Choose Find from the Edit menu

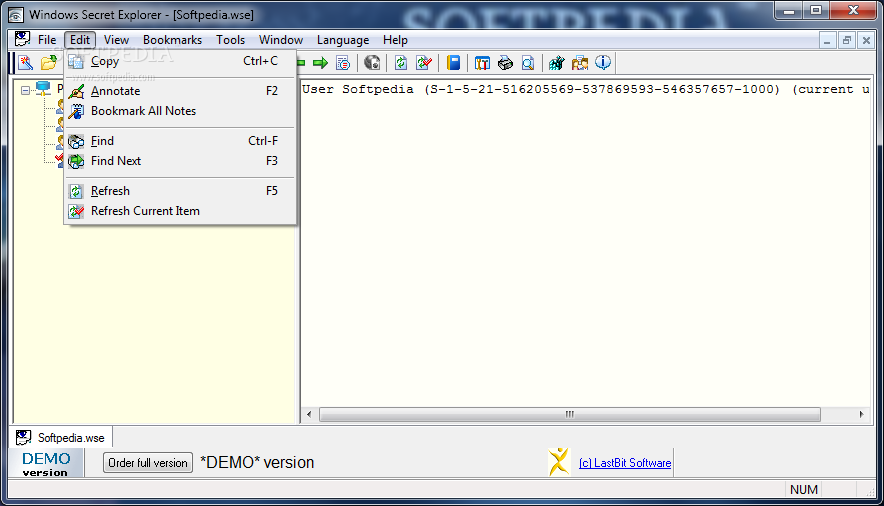click(180, 141)
